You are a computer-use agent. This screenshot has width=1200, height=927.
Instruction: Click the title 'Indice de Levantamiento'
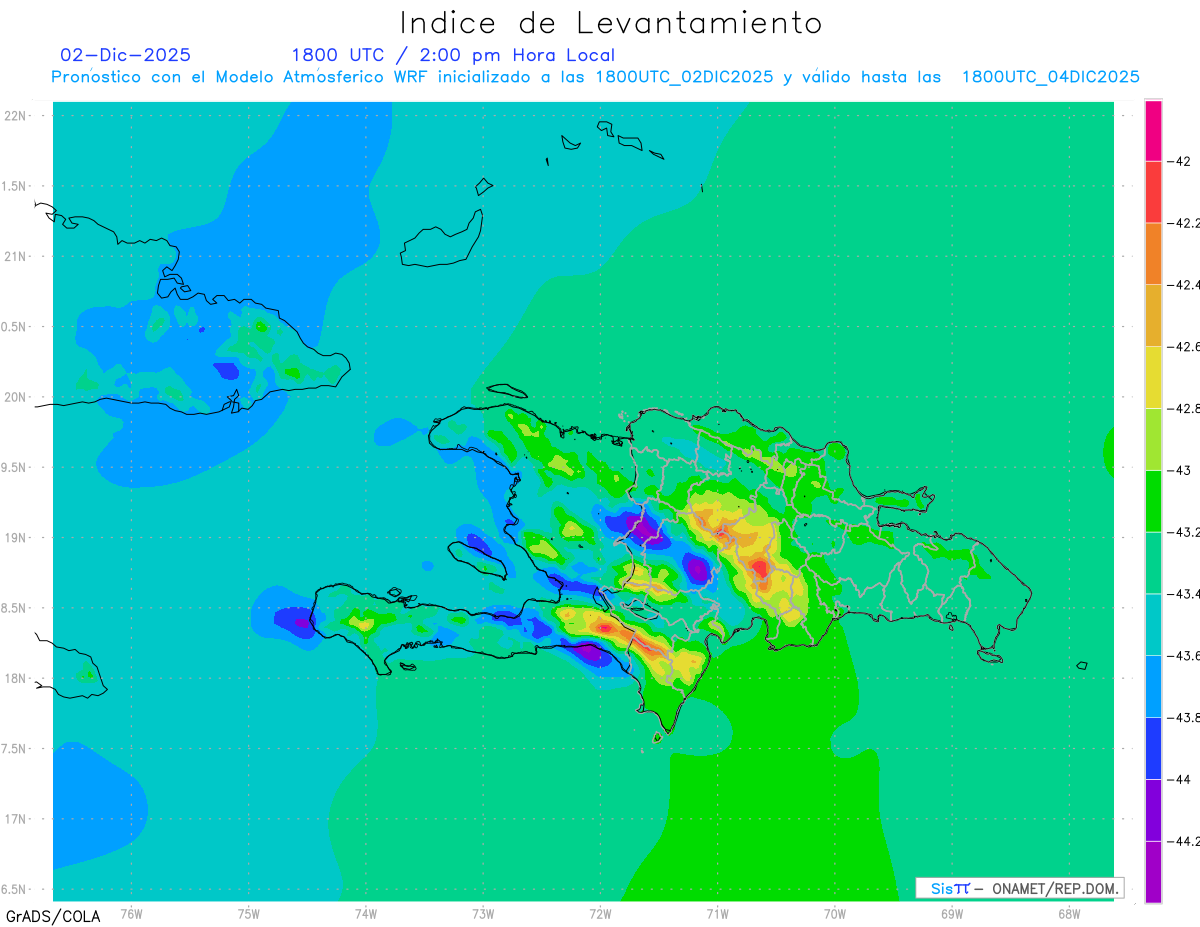(611, 22)
